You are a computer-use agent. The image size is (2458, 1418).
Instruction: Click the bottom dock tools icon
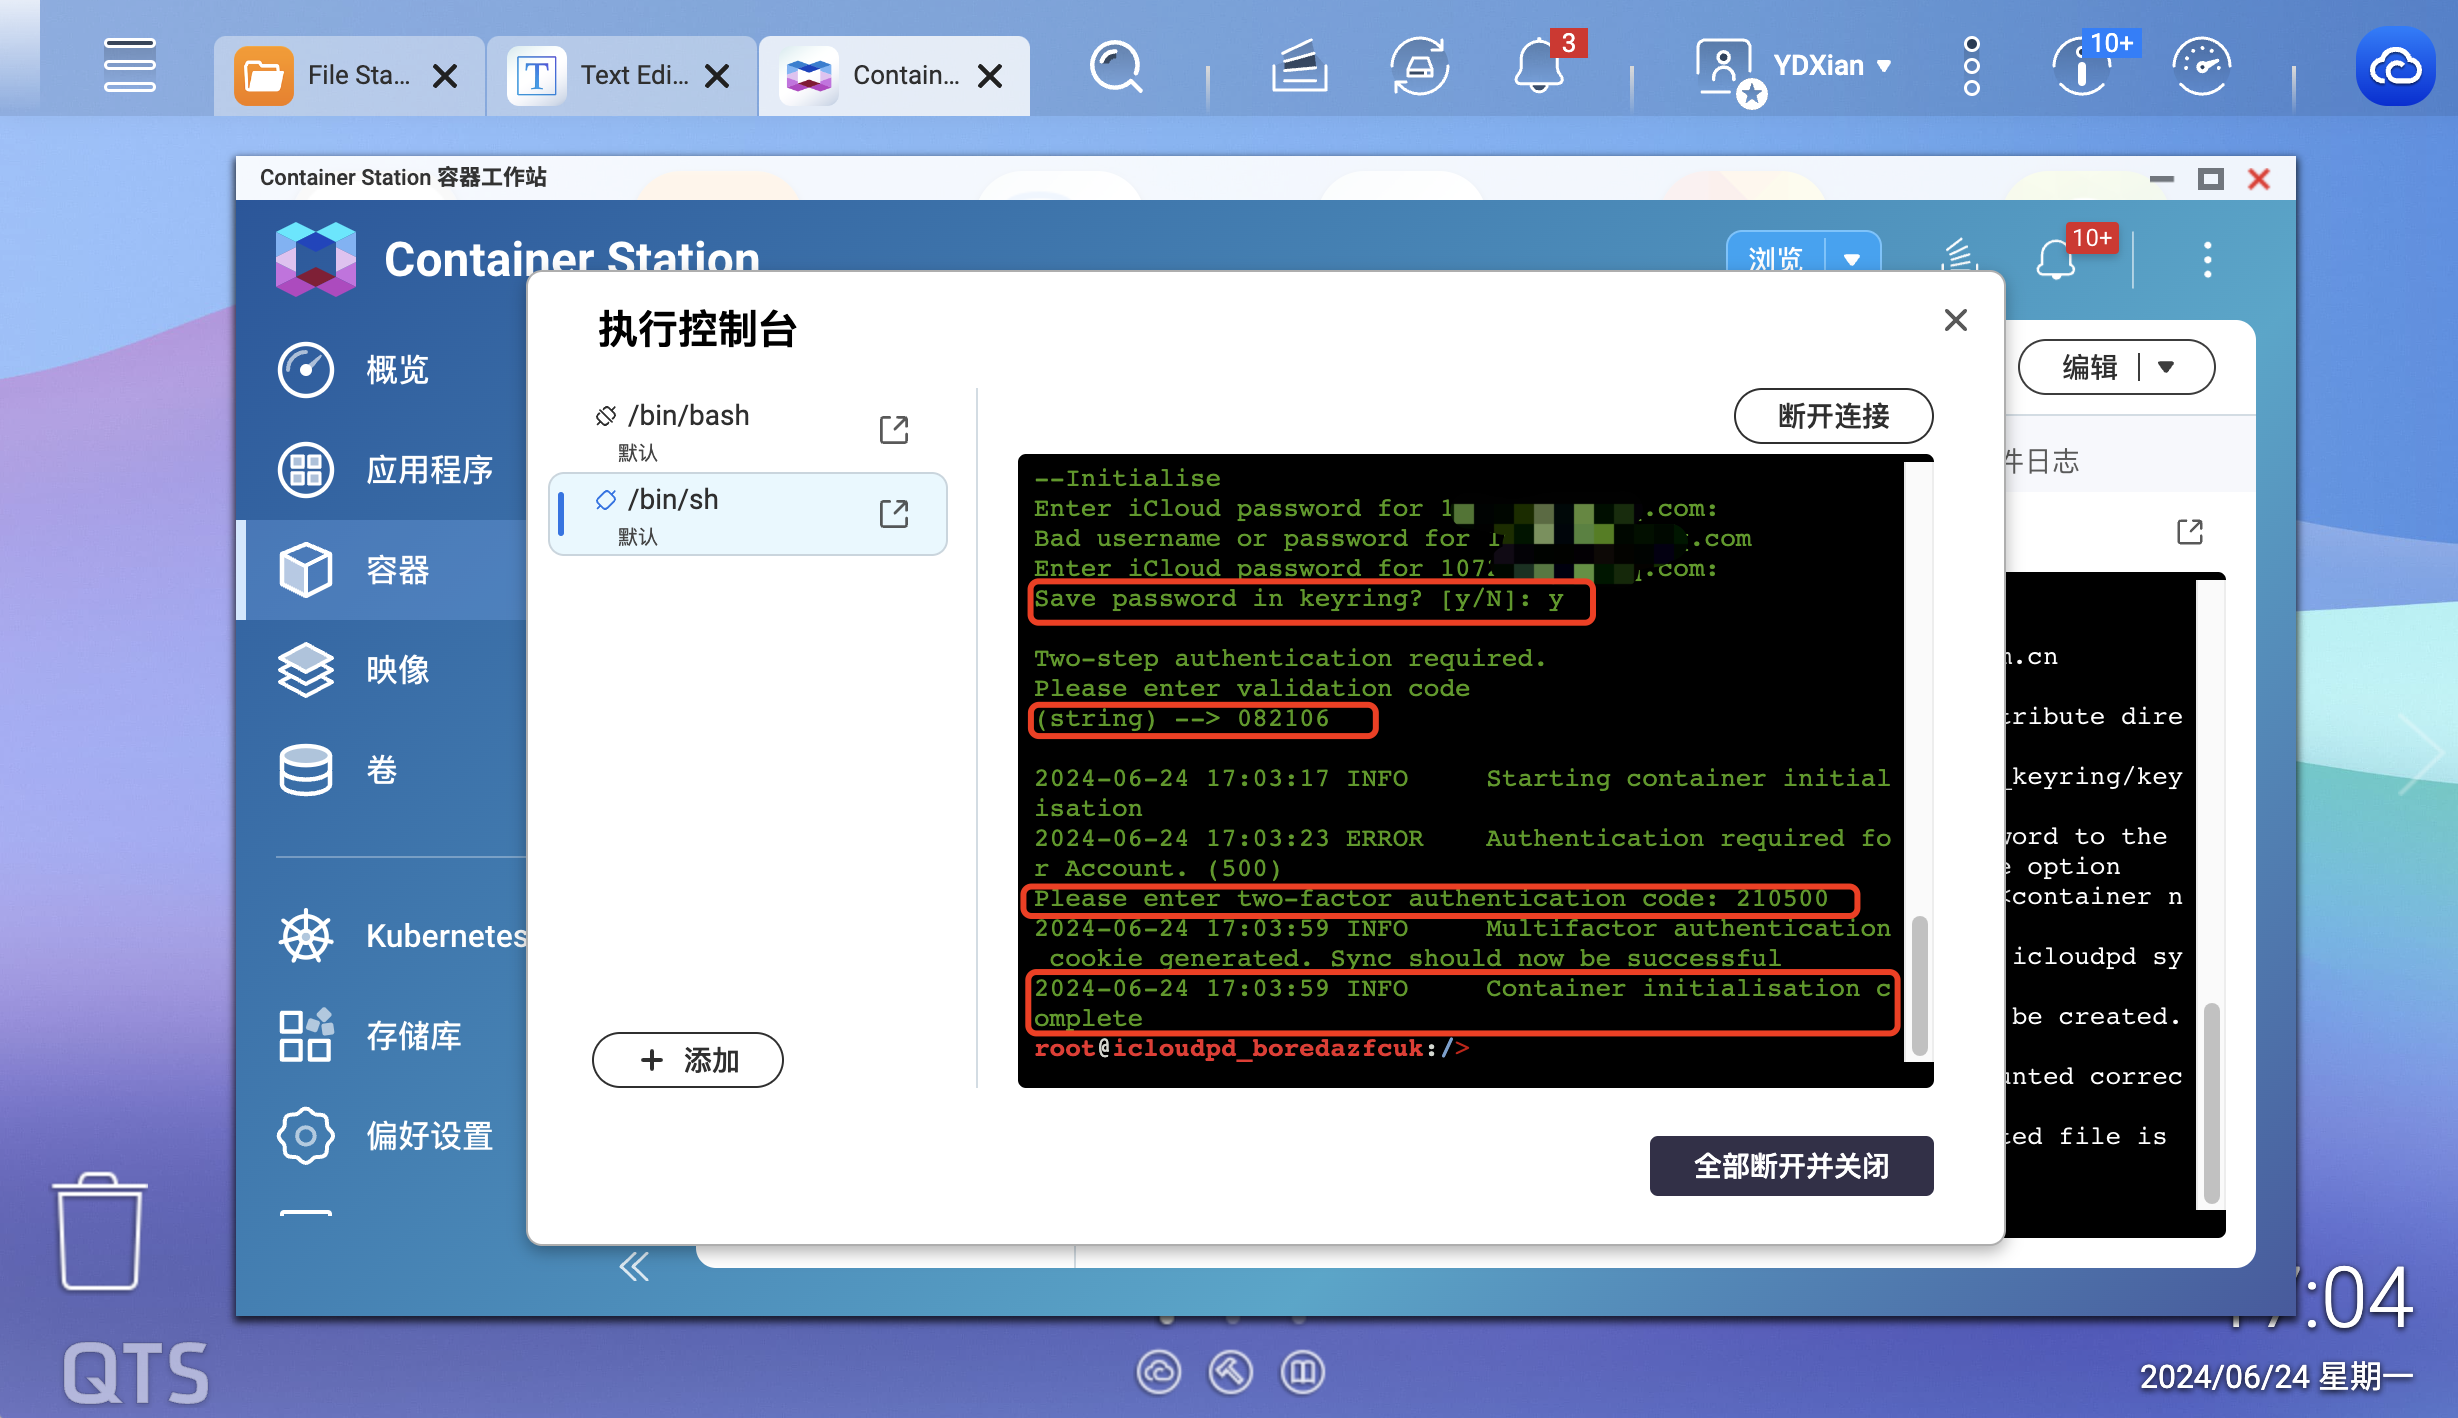[1231, 1372]
